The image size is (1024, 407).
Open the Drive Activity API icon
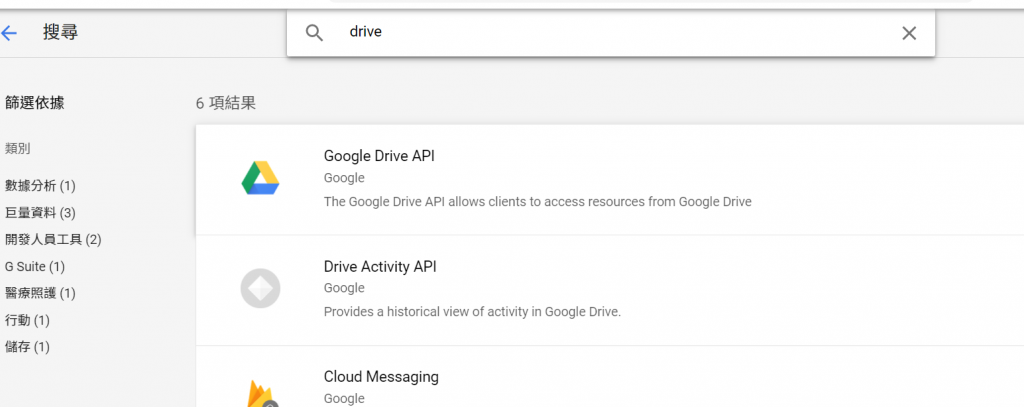pos(260,288)
